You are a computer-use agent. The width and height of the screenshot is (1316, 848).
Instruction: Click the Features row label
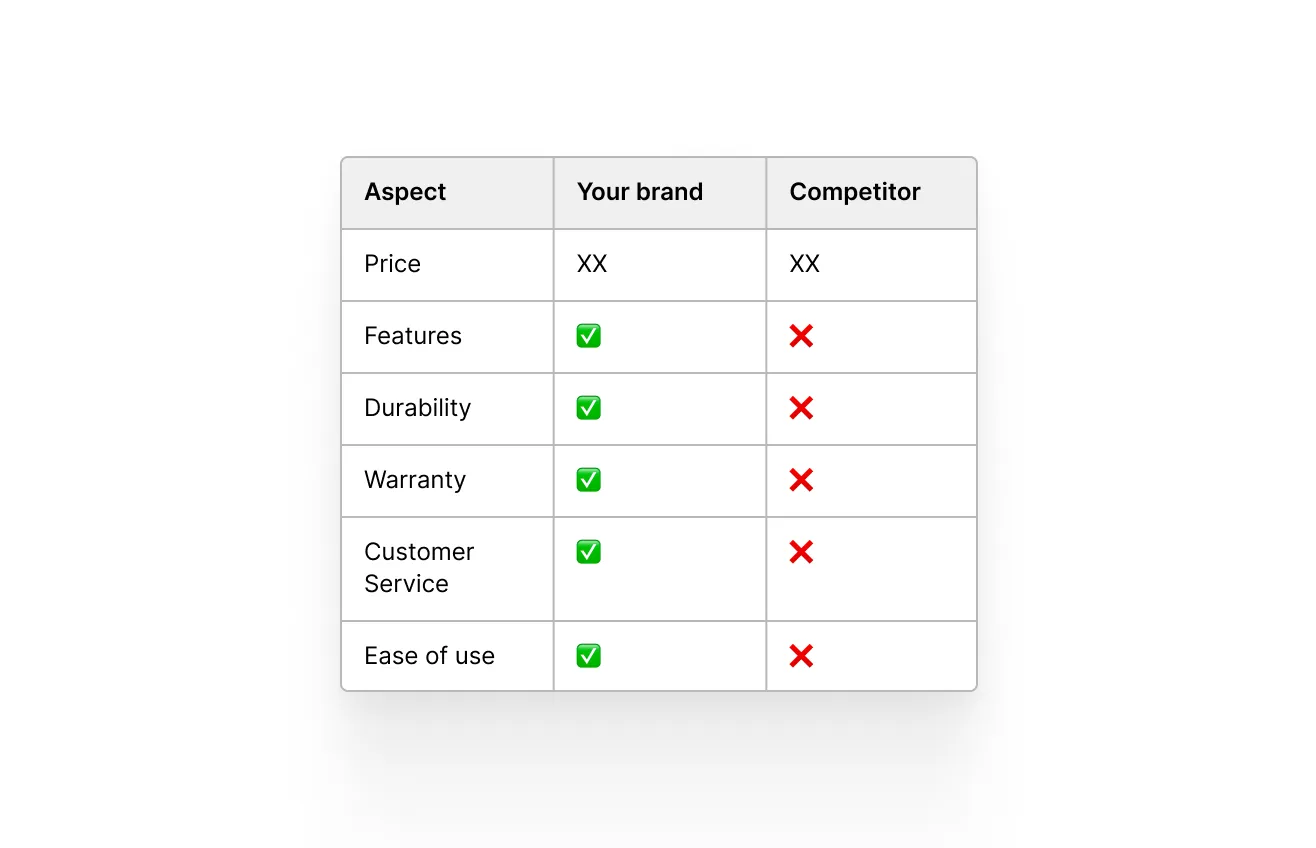(x=413, y=336)
